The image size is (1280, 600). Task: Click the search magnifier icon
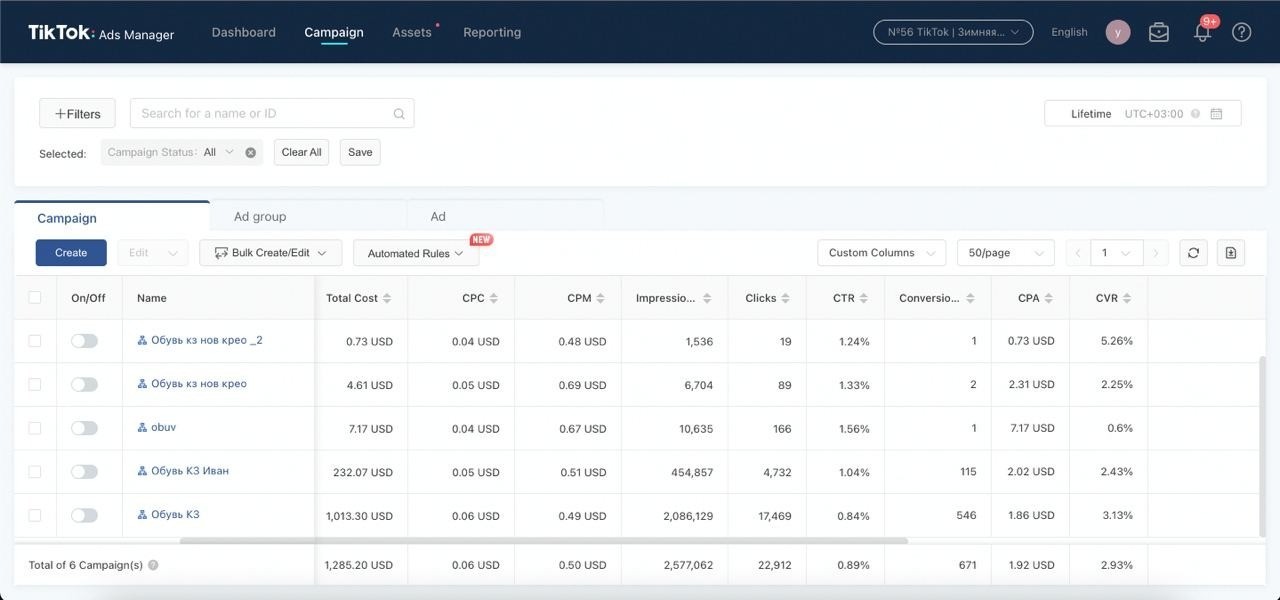coord(399,114)
